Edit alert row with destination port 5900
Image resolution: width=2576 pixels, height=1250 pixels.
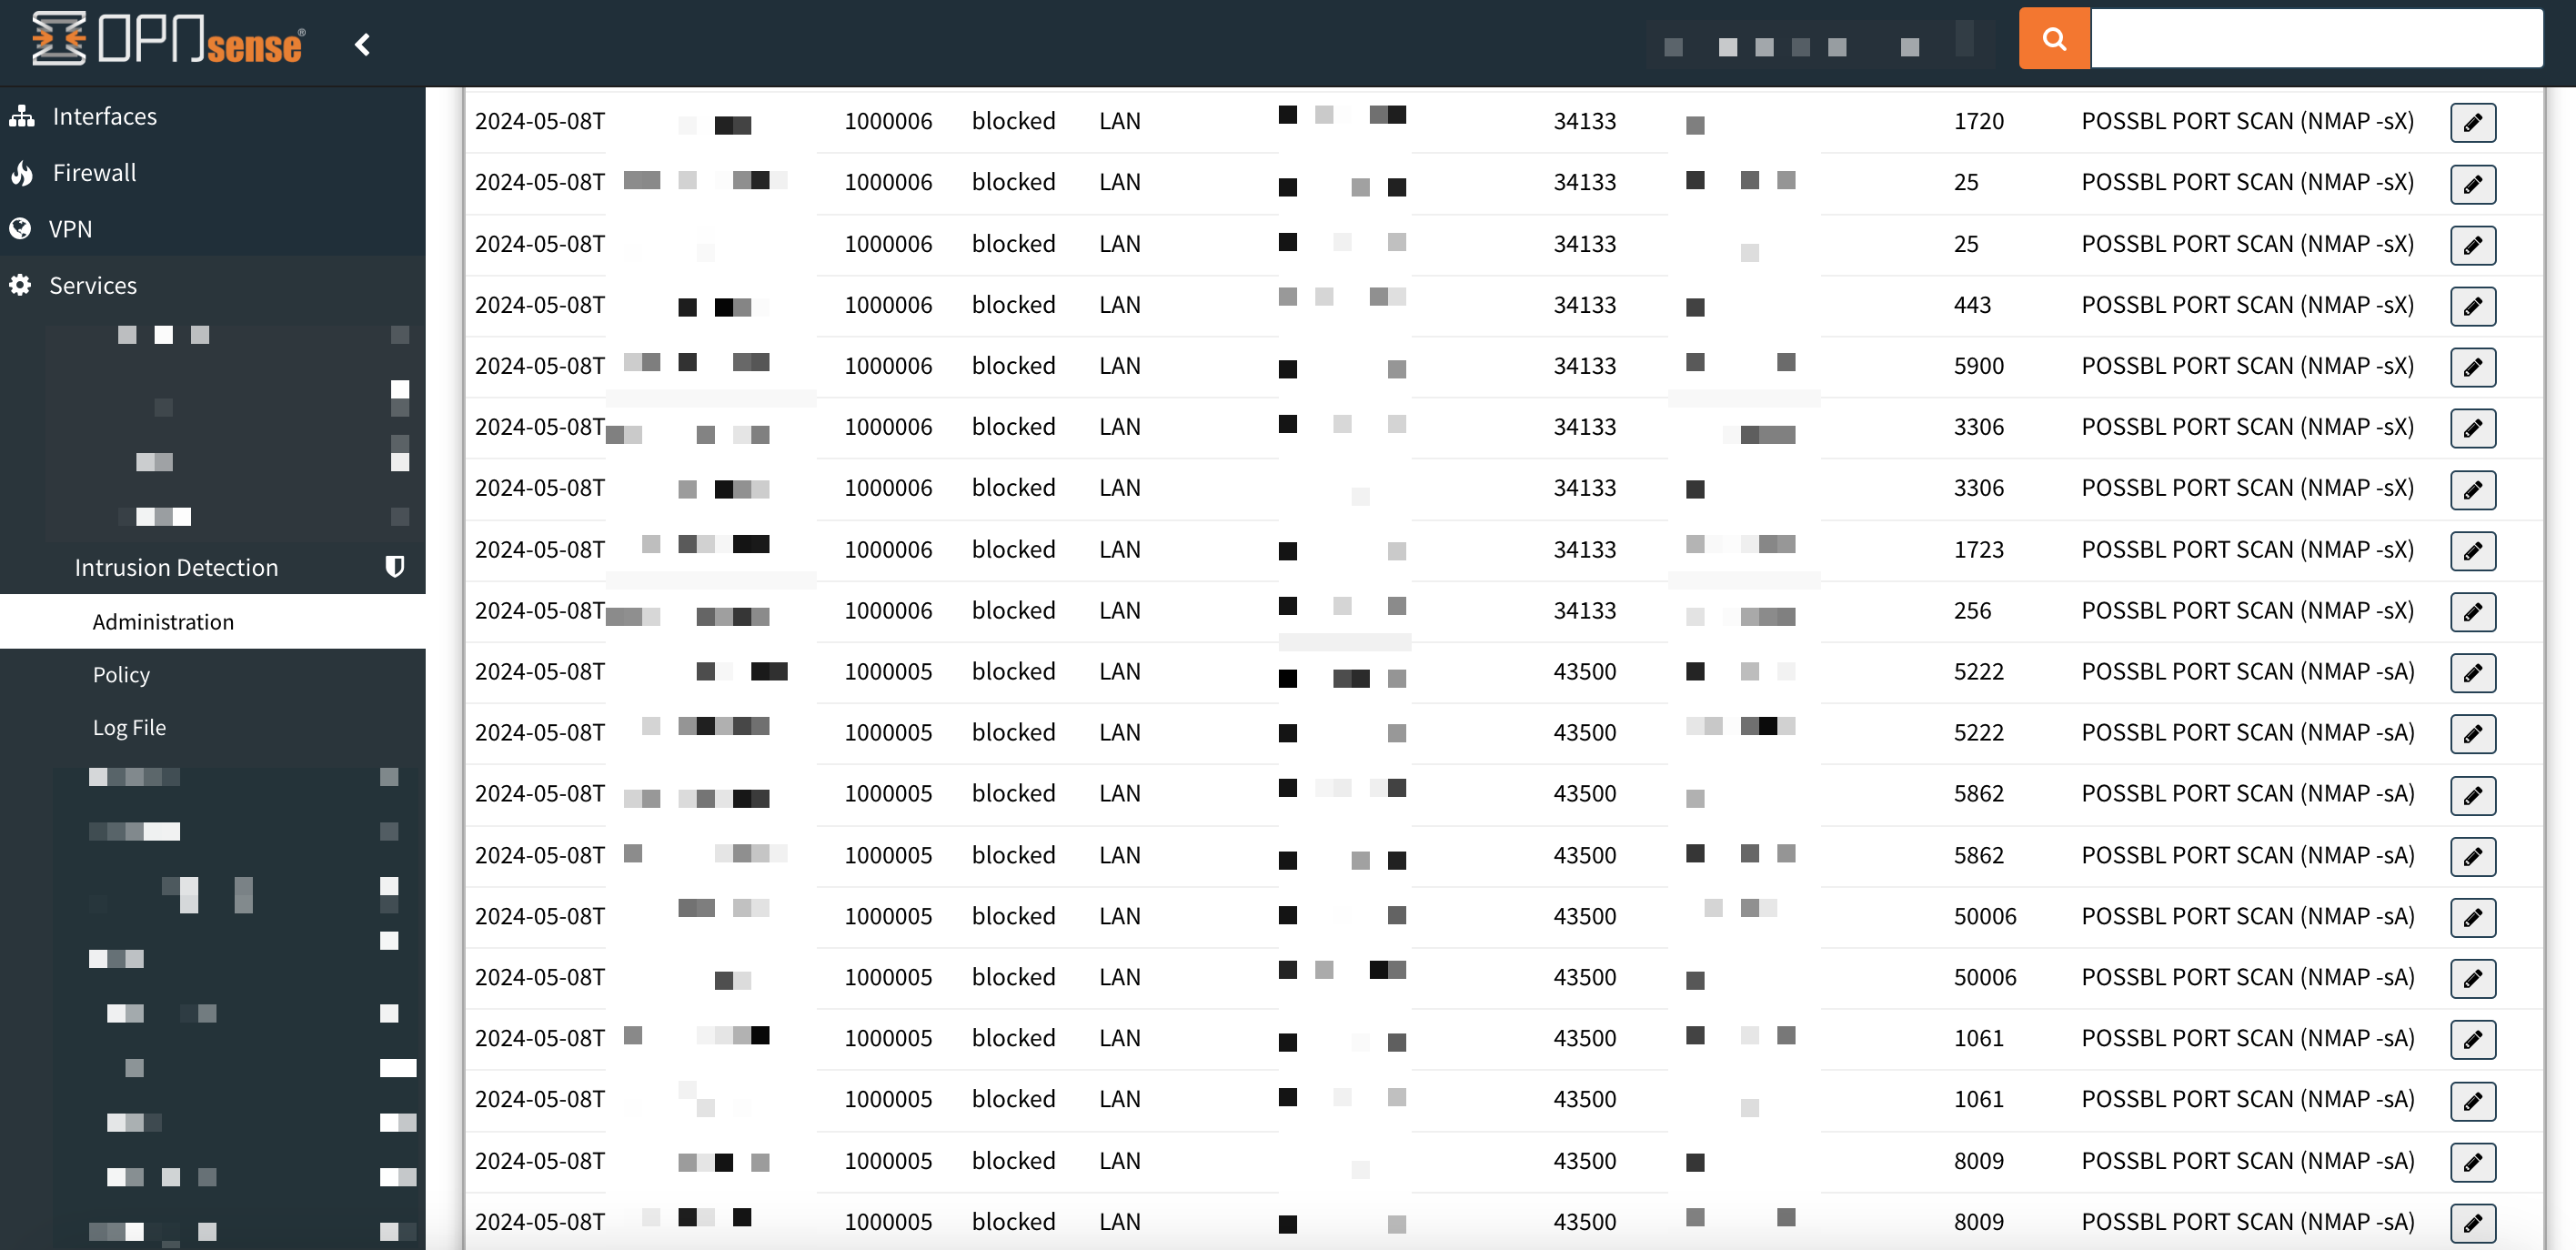pyautogui.click(x=2472, y=367)
